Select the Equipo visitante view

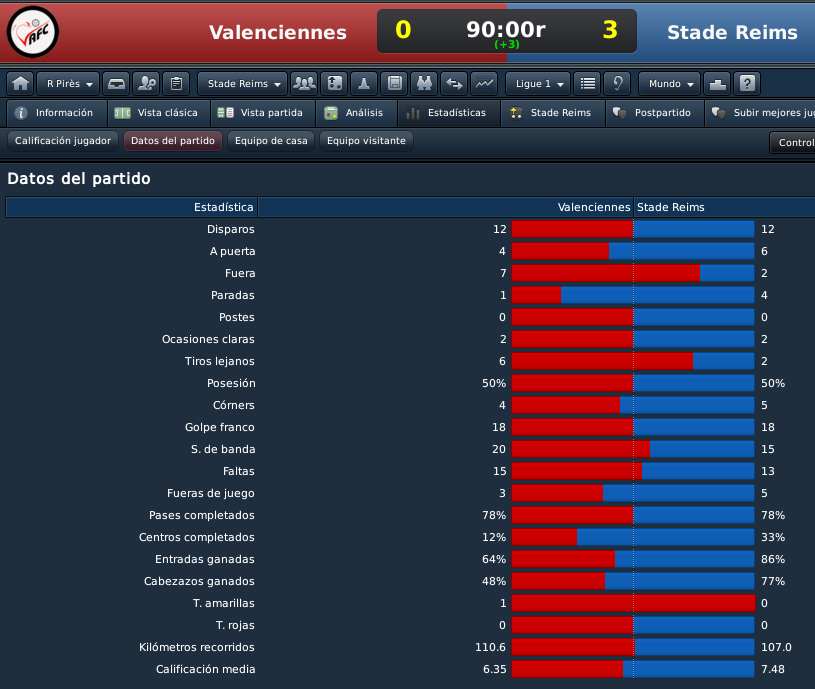click(366, 141)
